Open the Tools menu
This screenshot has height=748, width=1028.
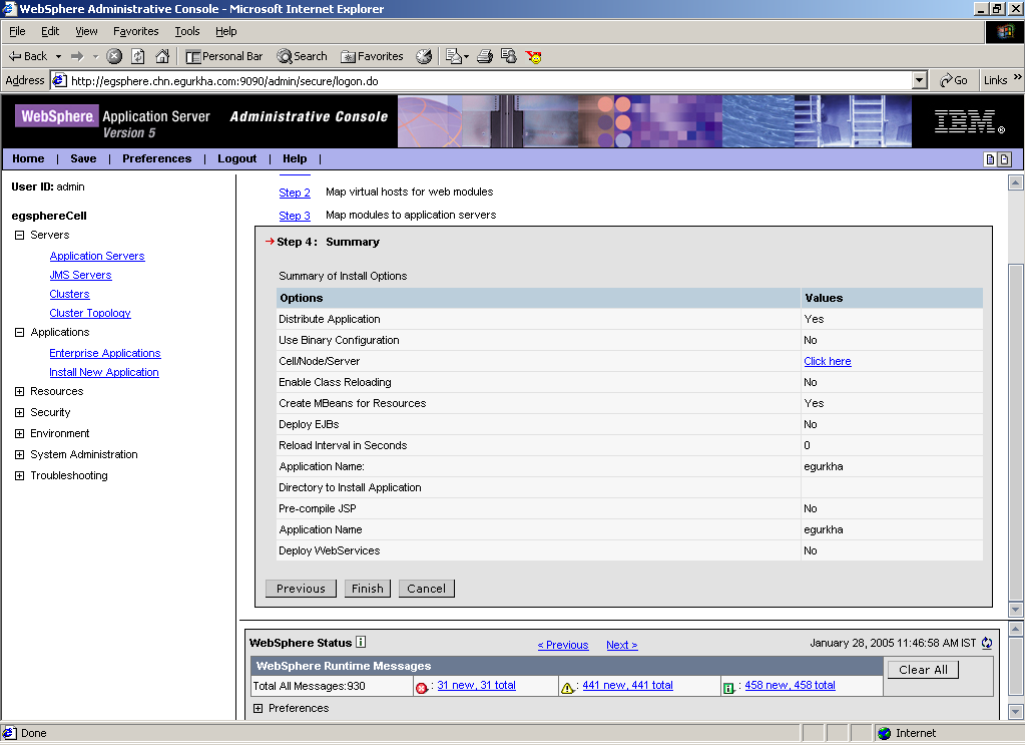coord(187,31)
